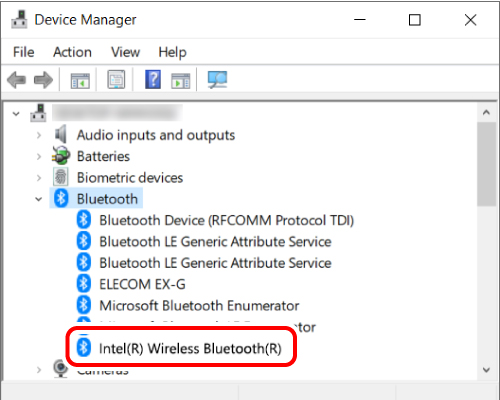
Task: Click the Show/Hide Action Pane toolbar icon
Action: point(181,80)
